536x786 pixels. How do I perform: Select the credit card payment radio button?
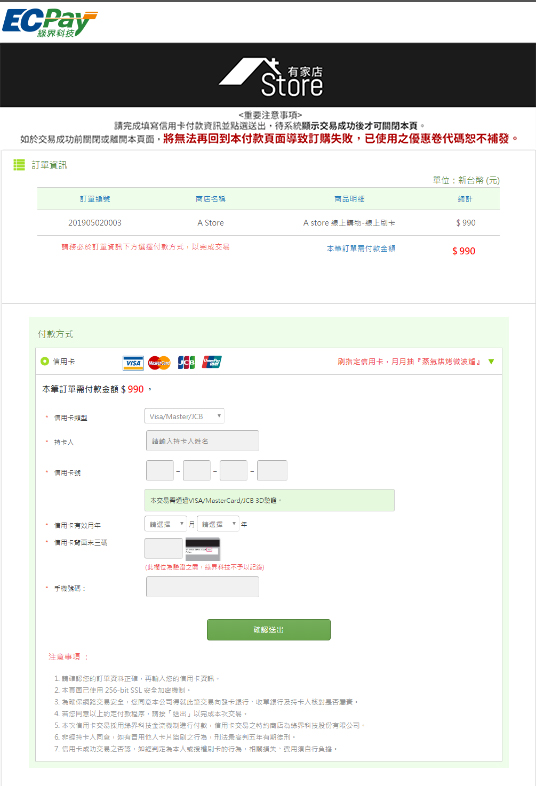tap(45, 361)
